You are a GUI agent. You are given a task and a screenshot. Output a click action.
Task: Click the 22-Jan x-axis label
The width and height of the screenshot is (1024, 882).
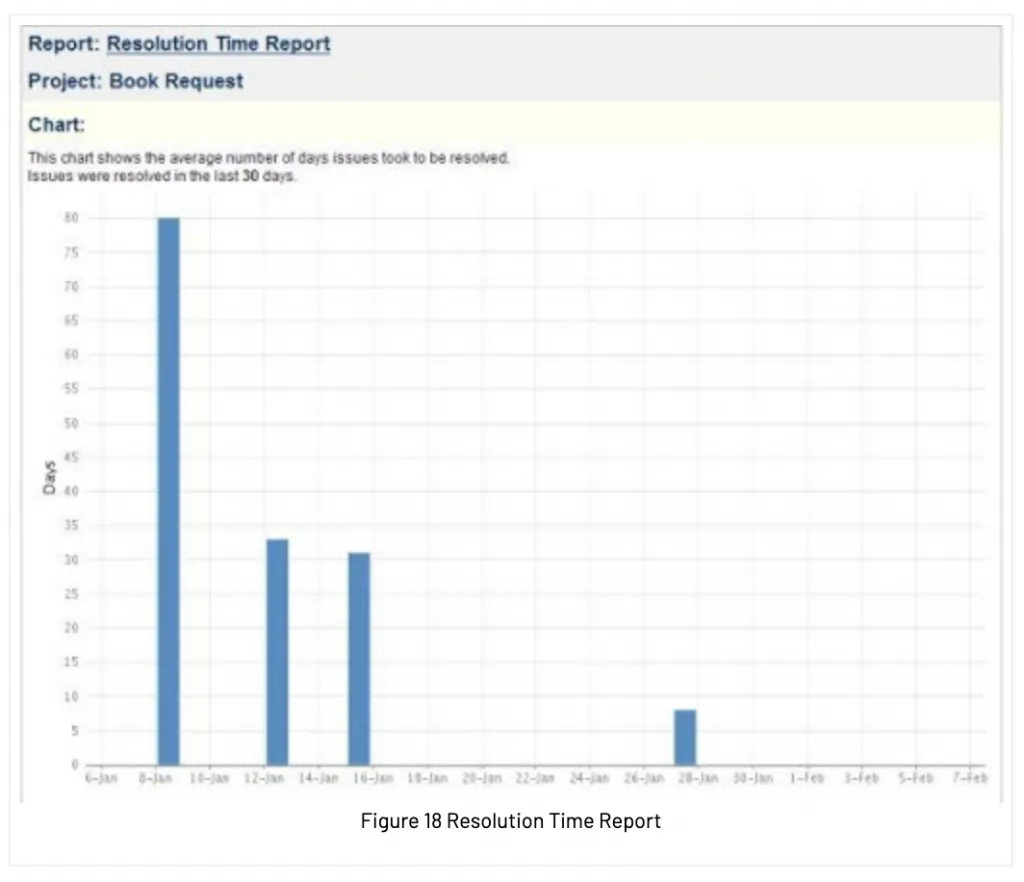535,778
